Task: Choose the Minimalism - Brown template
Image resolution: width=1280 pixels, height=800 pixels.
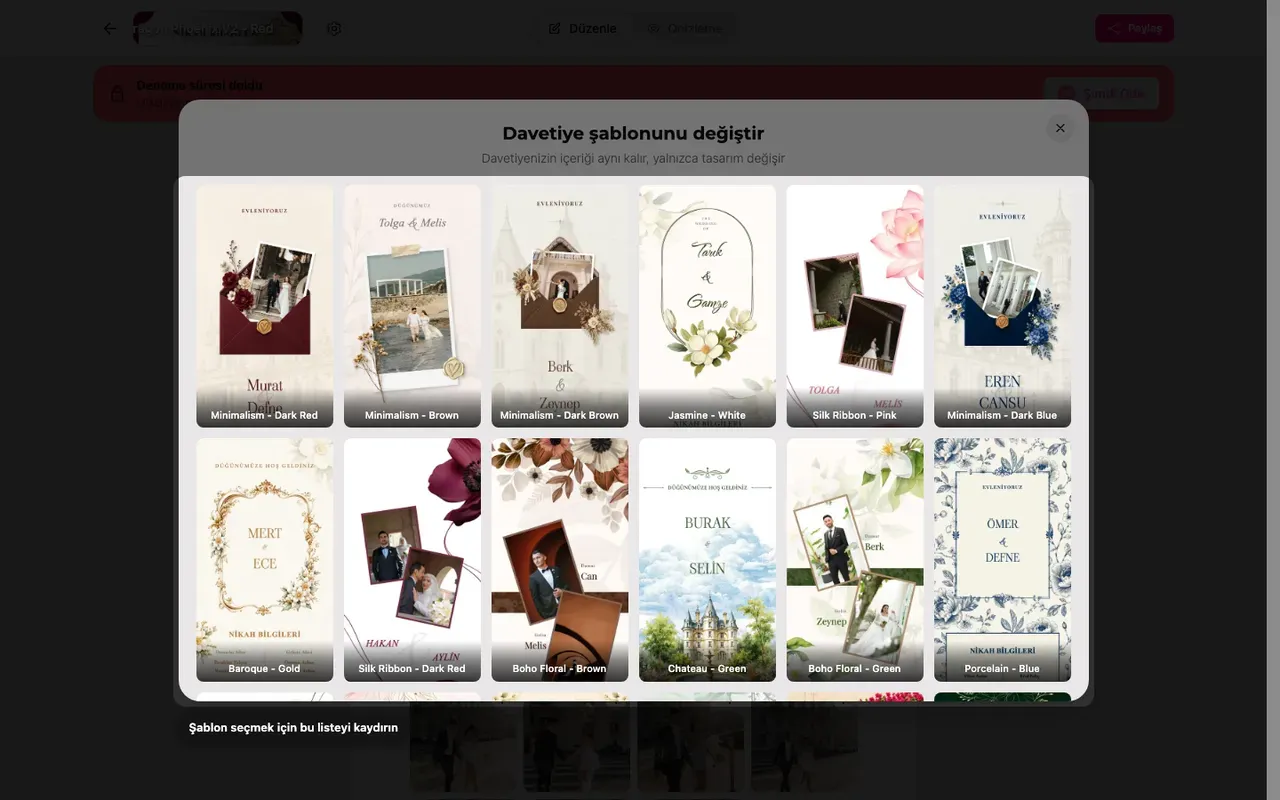Action: point(412,306)
